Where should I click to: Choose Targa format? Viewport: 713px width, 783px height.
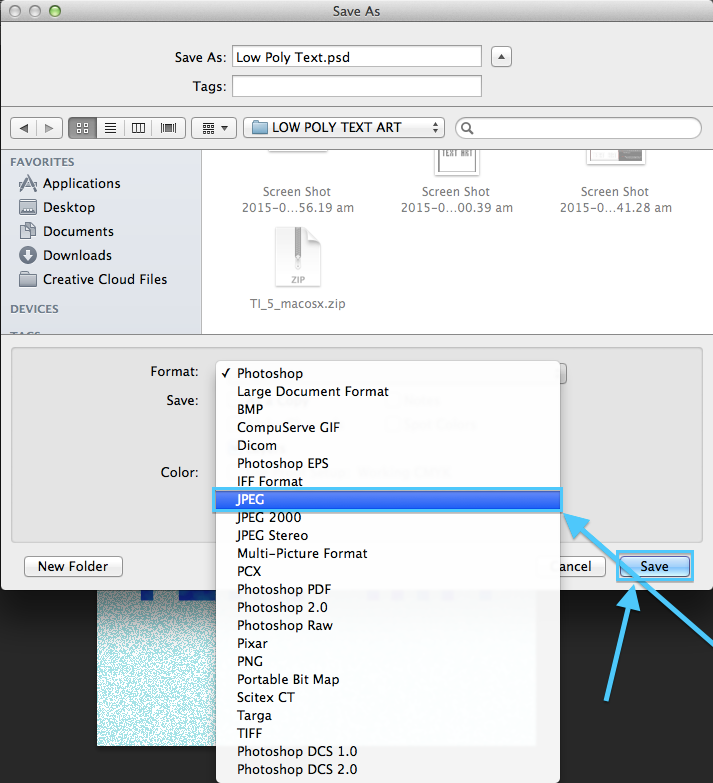pos(388,715)
